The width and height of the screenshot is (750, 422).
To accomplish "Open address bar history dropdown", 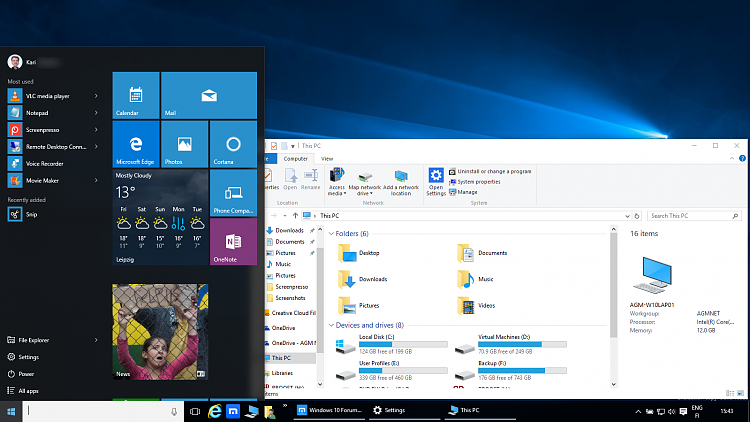I will 627,216.
